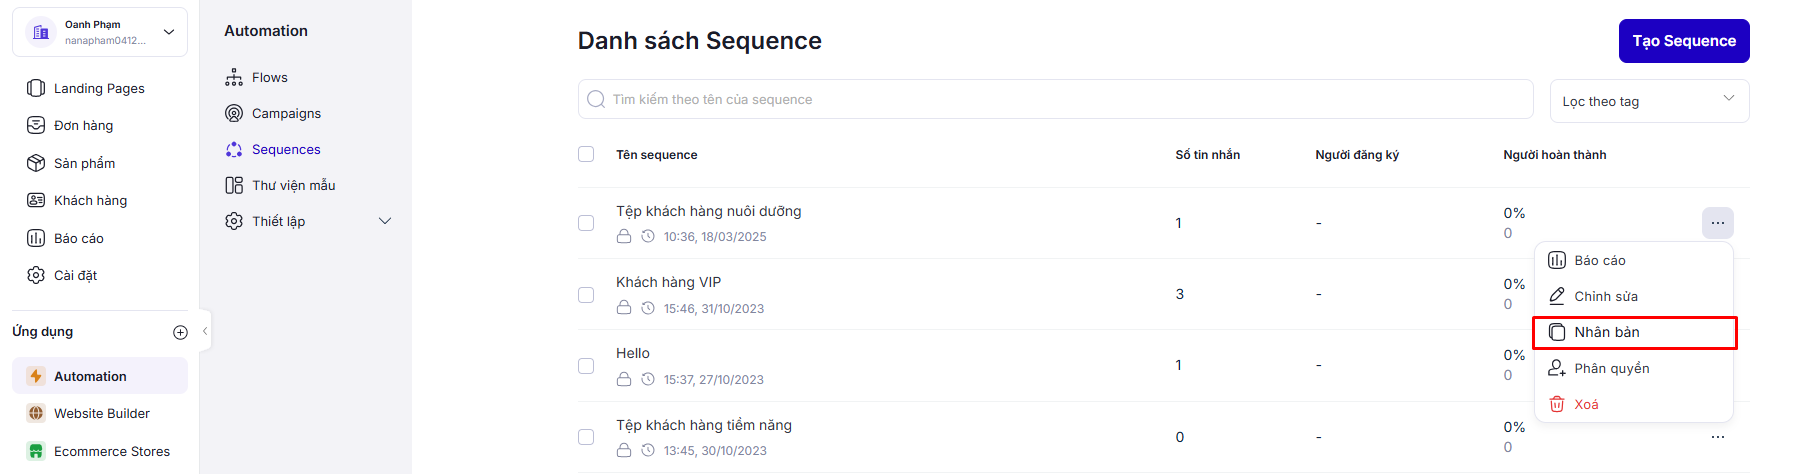Open Sản phẩm box icon
1801x474 pixels.
36,163
